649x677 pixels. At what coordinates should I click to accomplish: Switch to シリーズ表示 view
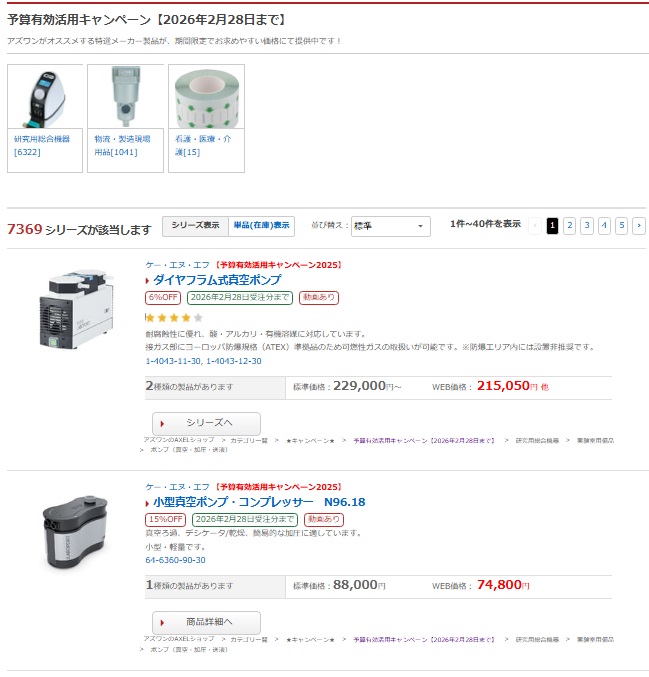coord(195,226)
